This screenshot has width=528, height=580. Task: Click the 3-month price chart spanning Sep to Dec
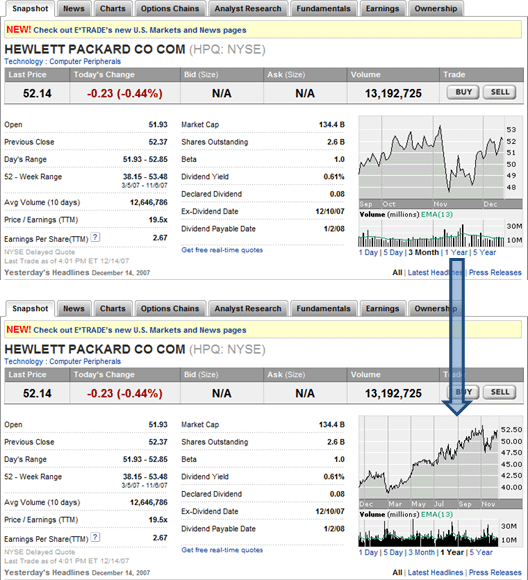[x=440, y=162]
